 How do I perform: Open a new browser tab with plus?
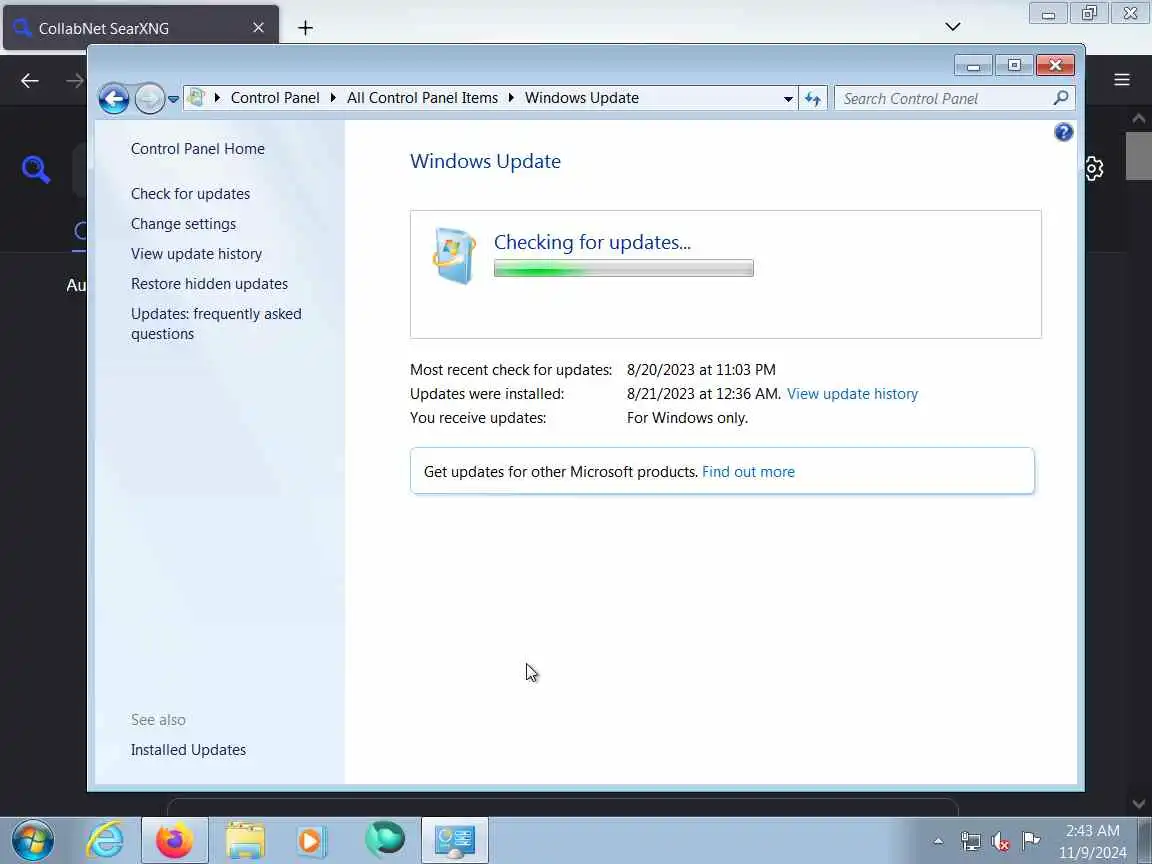[305, 28]
